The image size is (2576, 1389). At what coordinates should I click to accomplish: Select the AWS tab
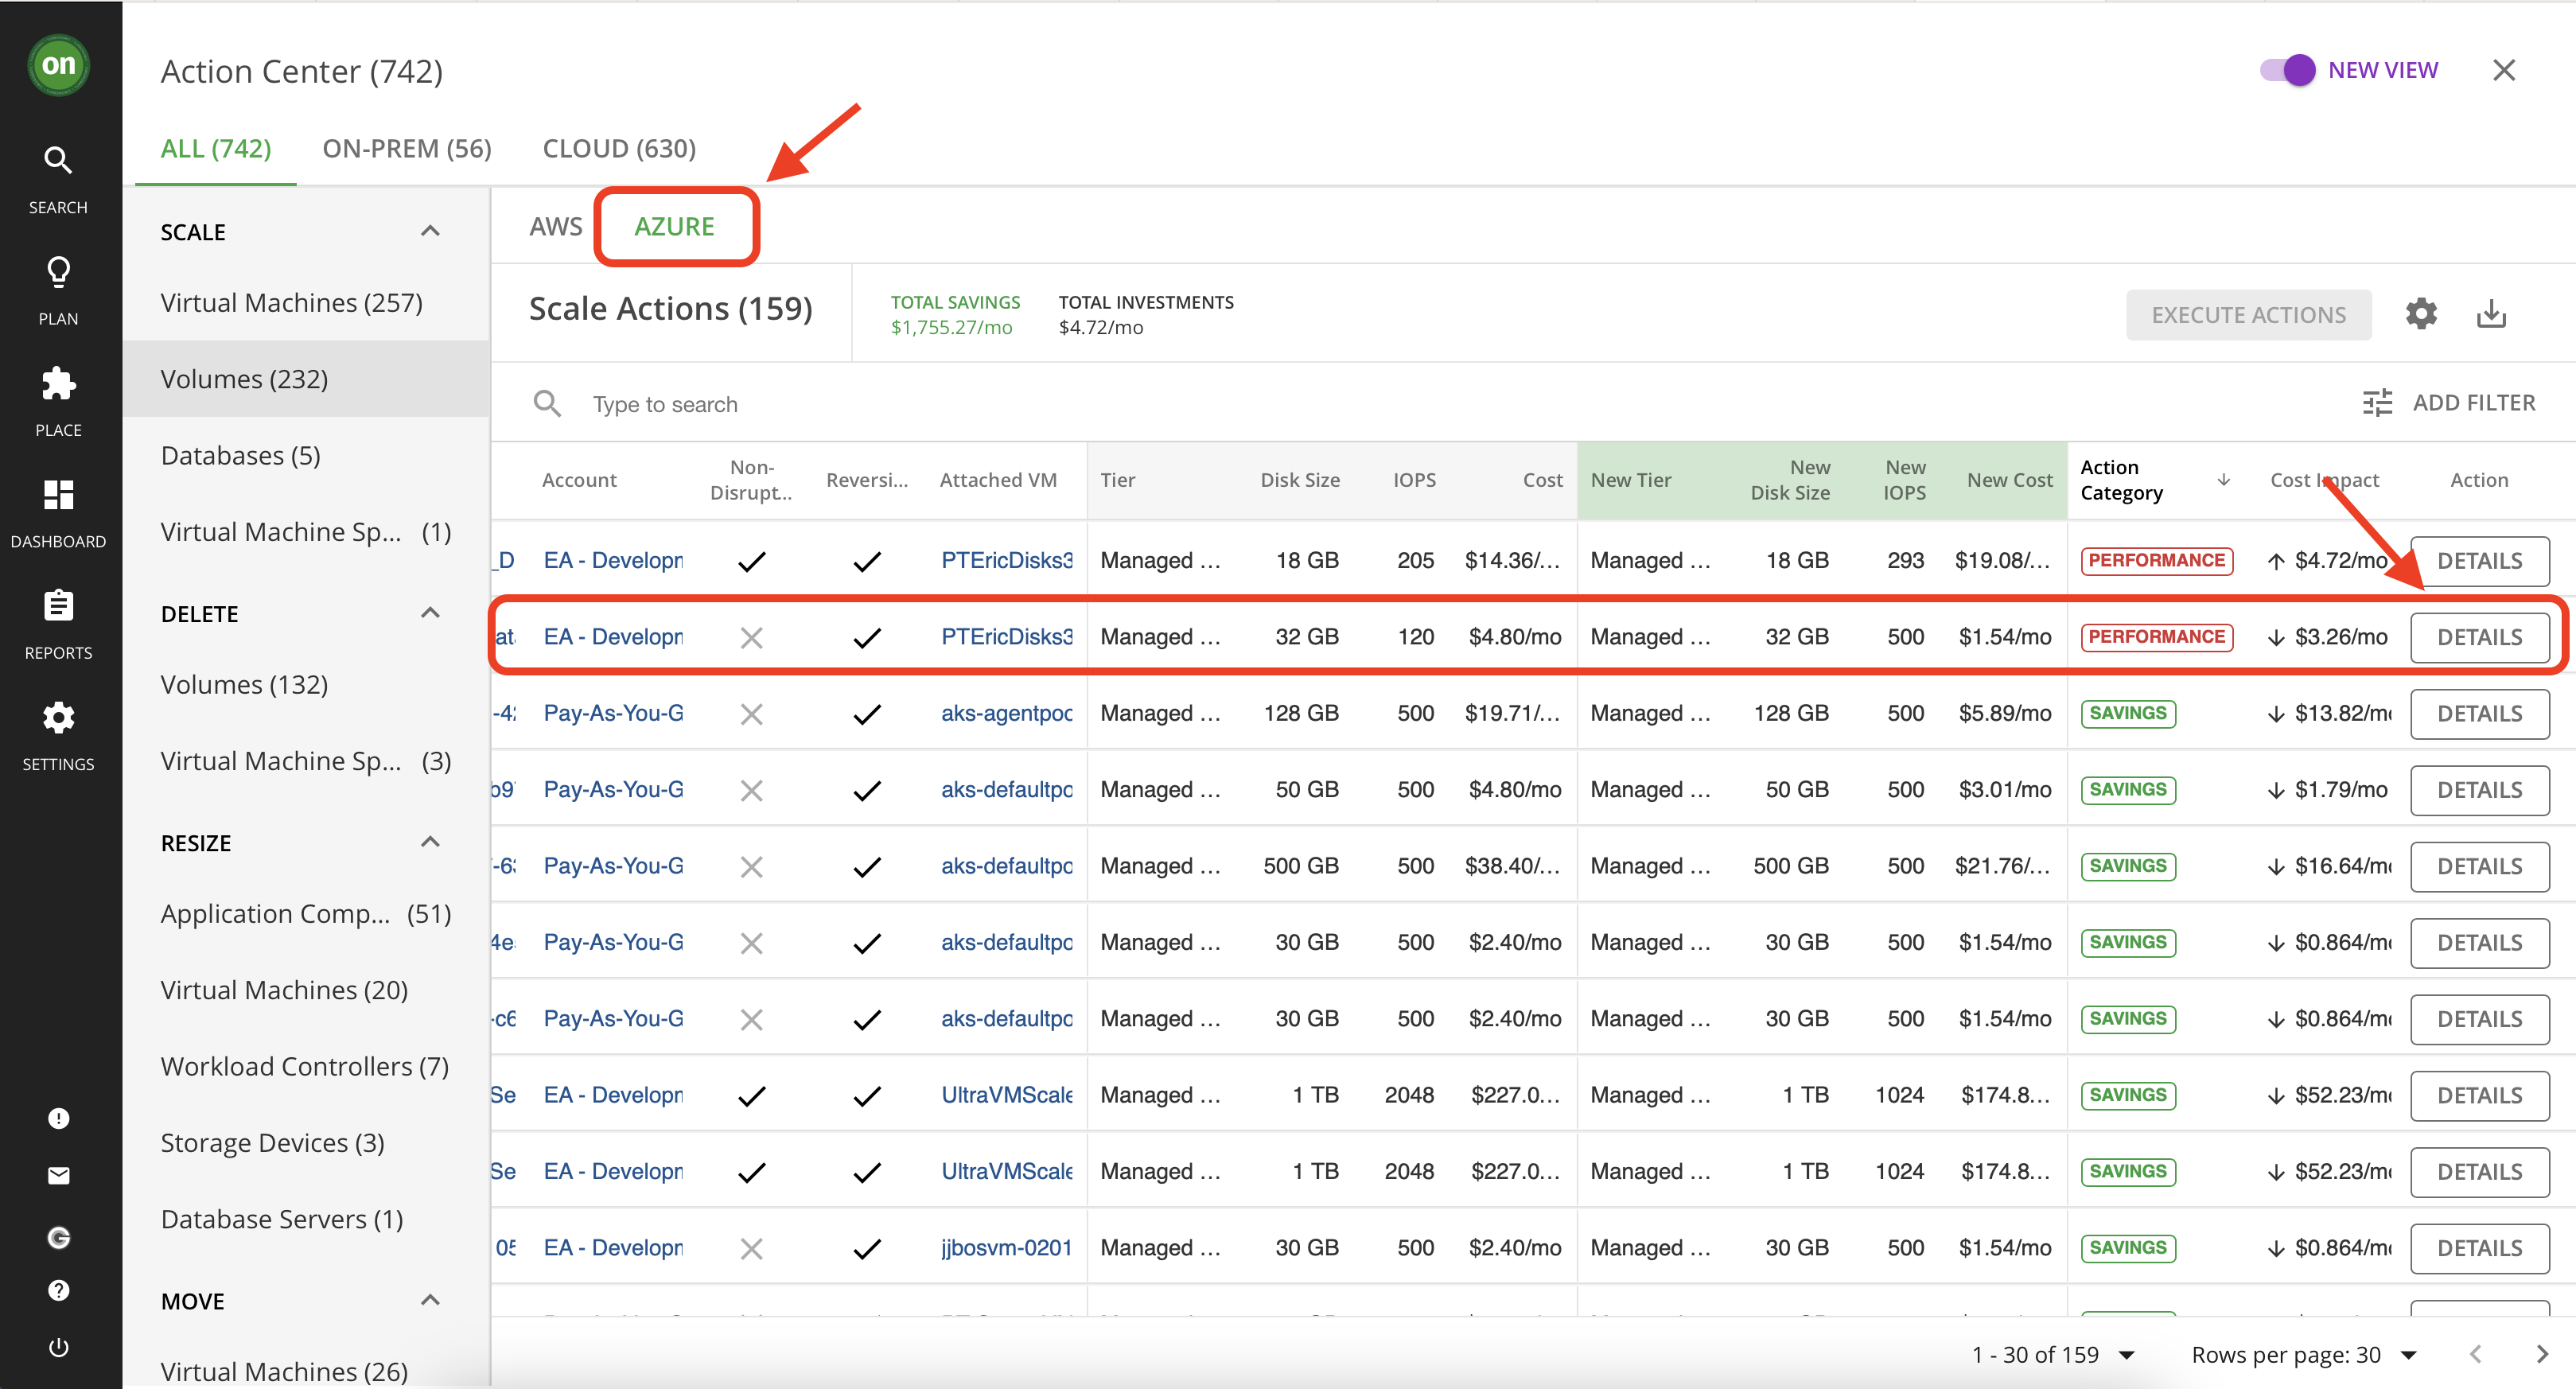pyautogui.click(x=555, y=226)
